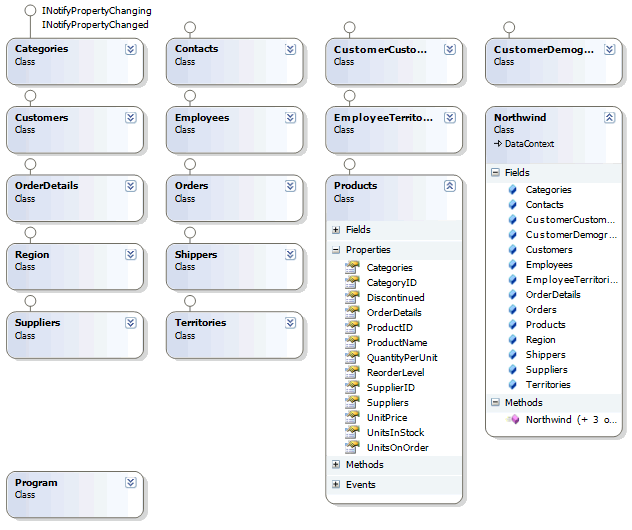
Task: Select the OrderDetails field in Northwind
Action: [x=553, y=294]
